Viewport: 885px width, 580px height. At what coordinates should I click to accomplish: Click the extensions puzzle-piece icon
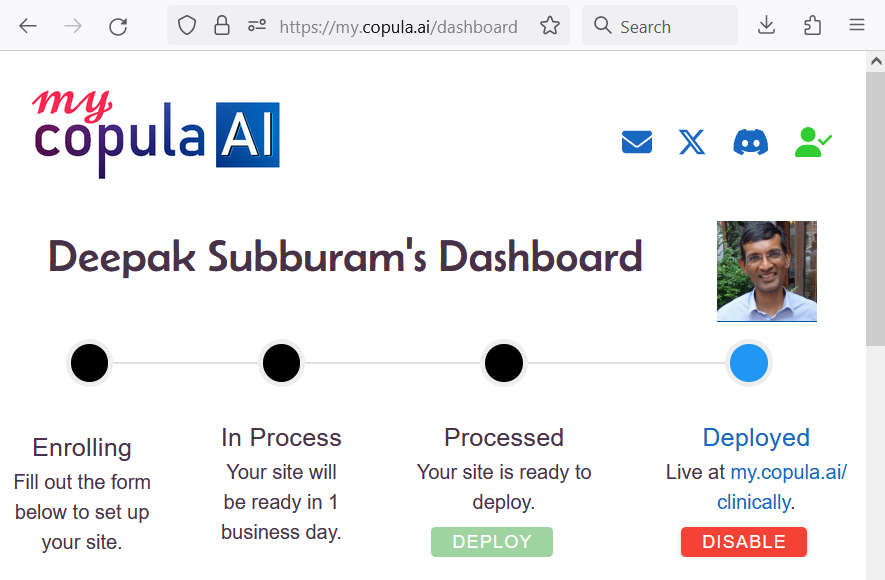point(812,25)
